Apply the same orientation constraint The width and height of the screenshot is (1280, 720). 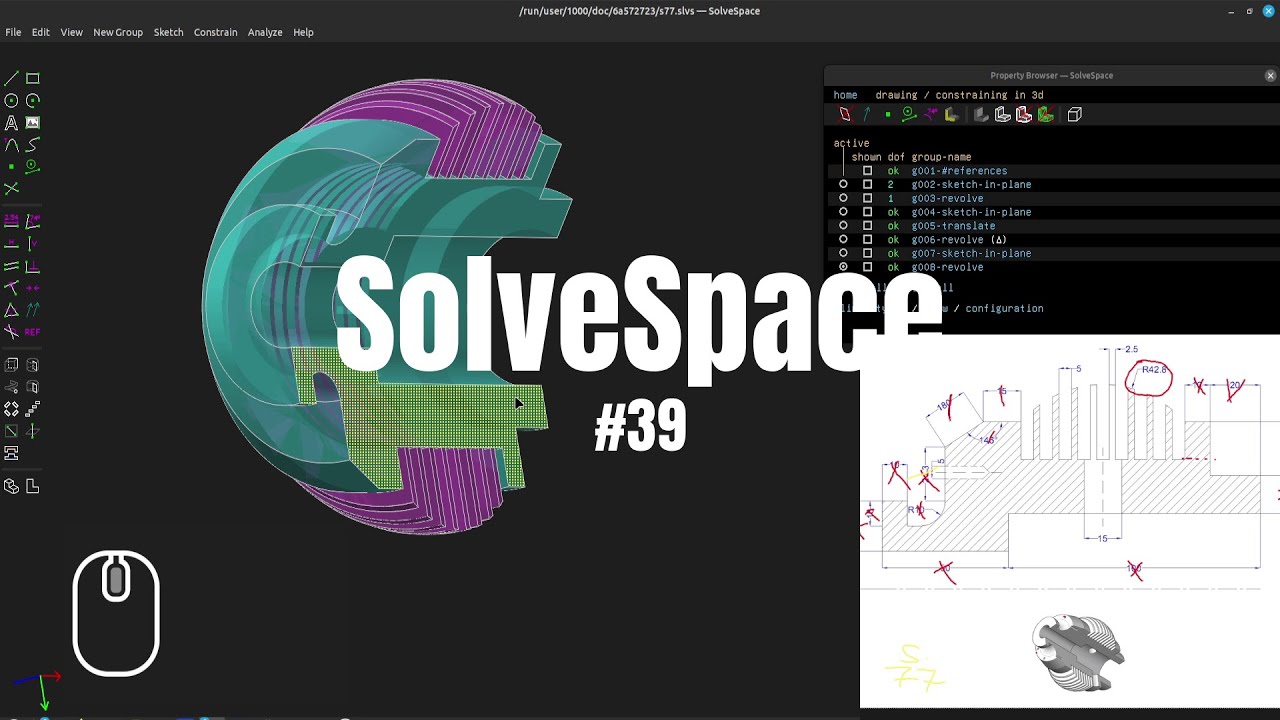coord(33,310)
